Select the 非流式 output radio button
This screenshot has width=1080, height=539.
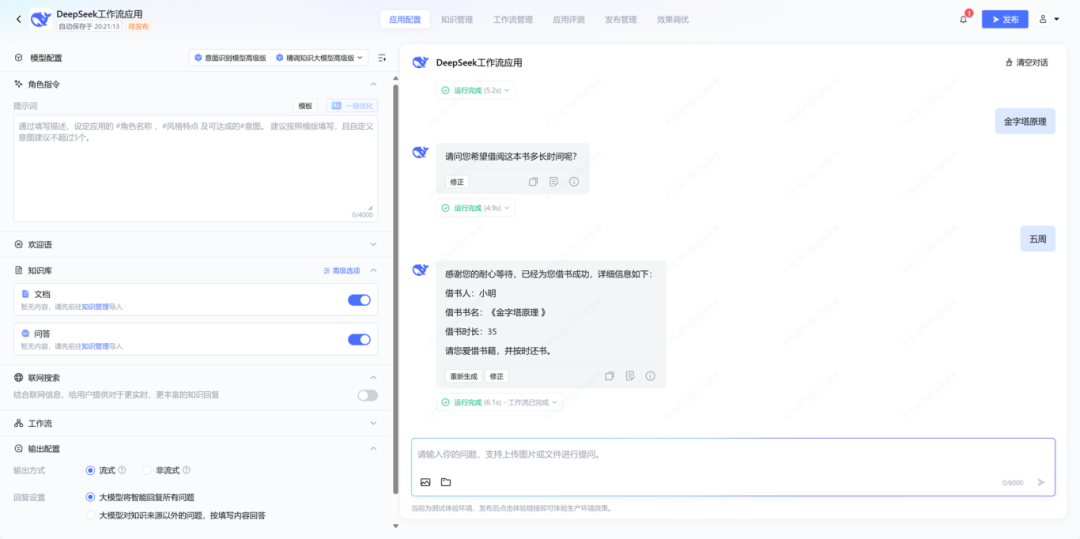point(147,470)
